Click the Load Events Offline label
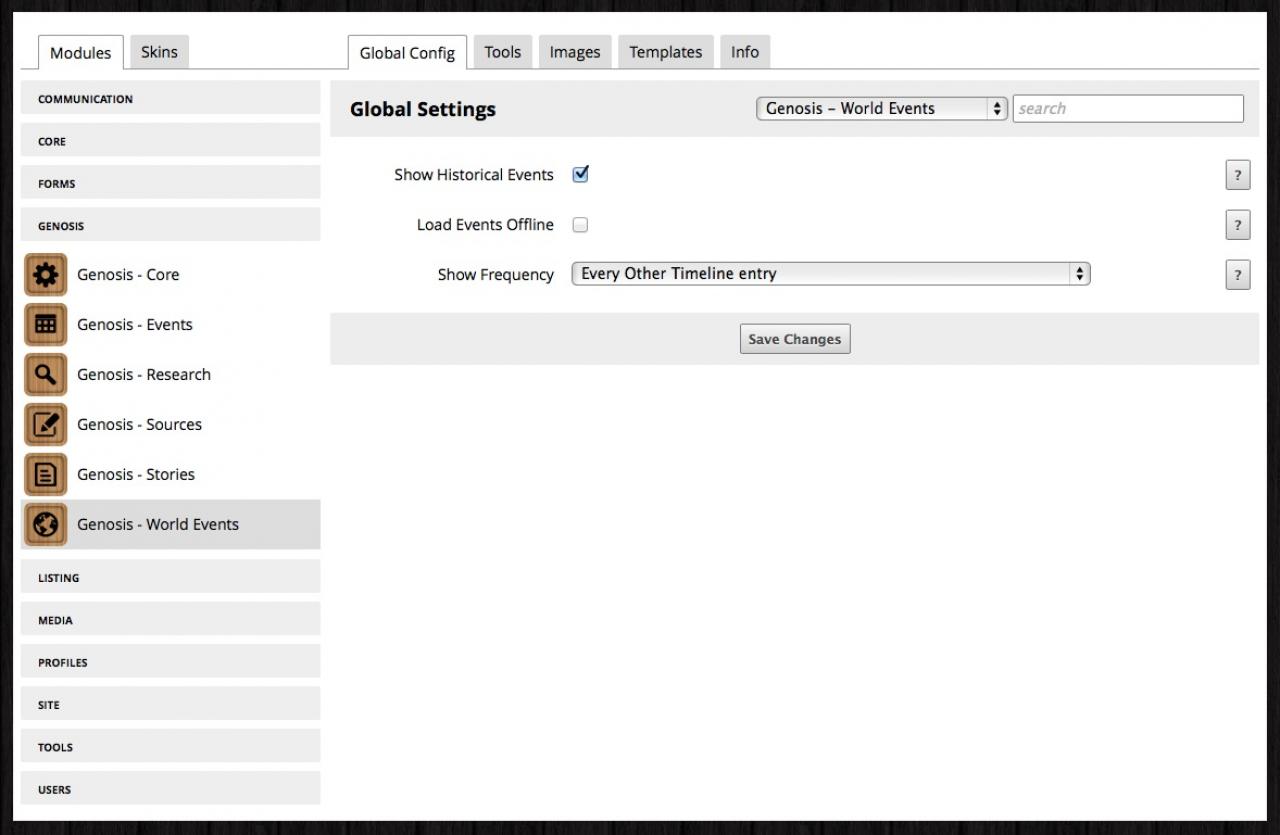The image size is (1280, 835). (485, 225)
